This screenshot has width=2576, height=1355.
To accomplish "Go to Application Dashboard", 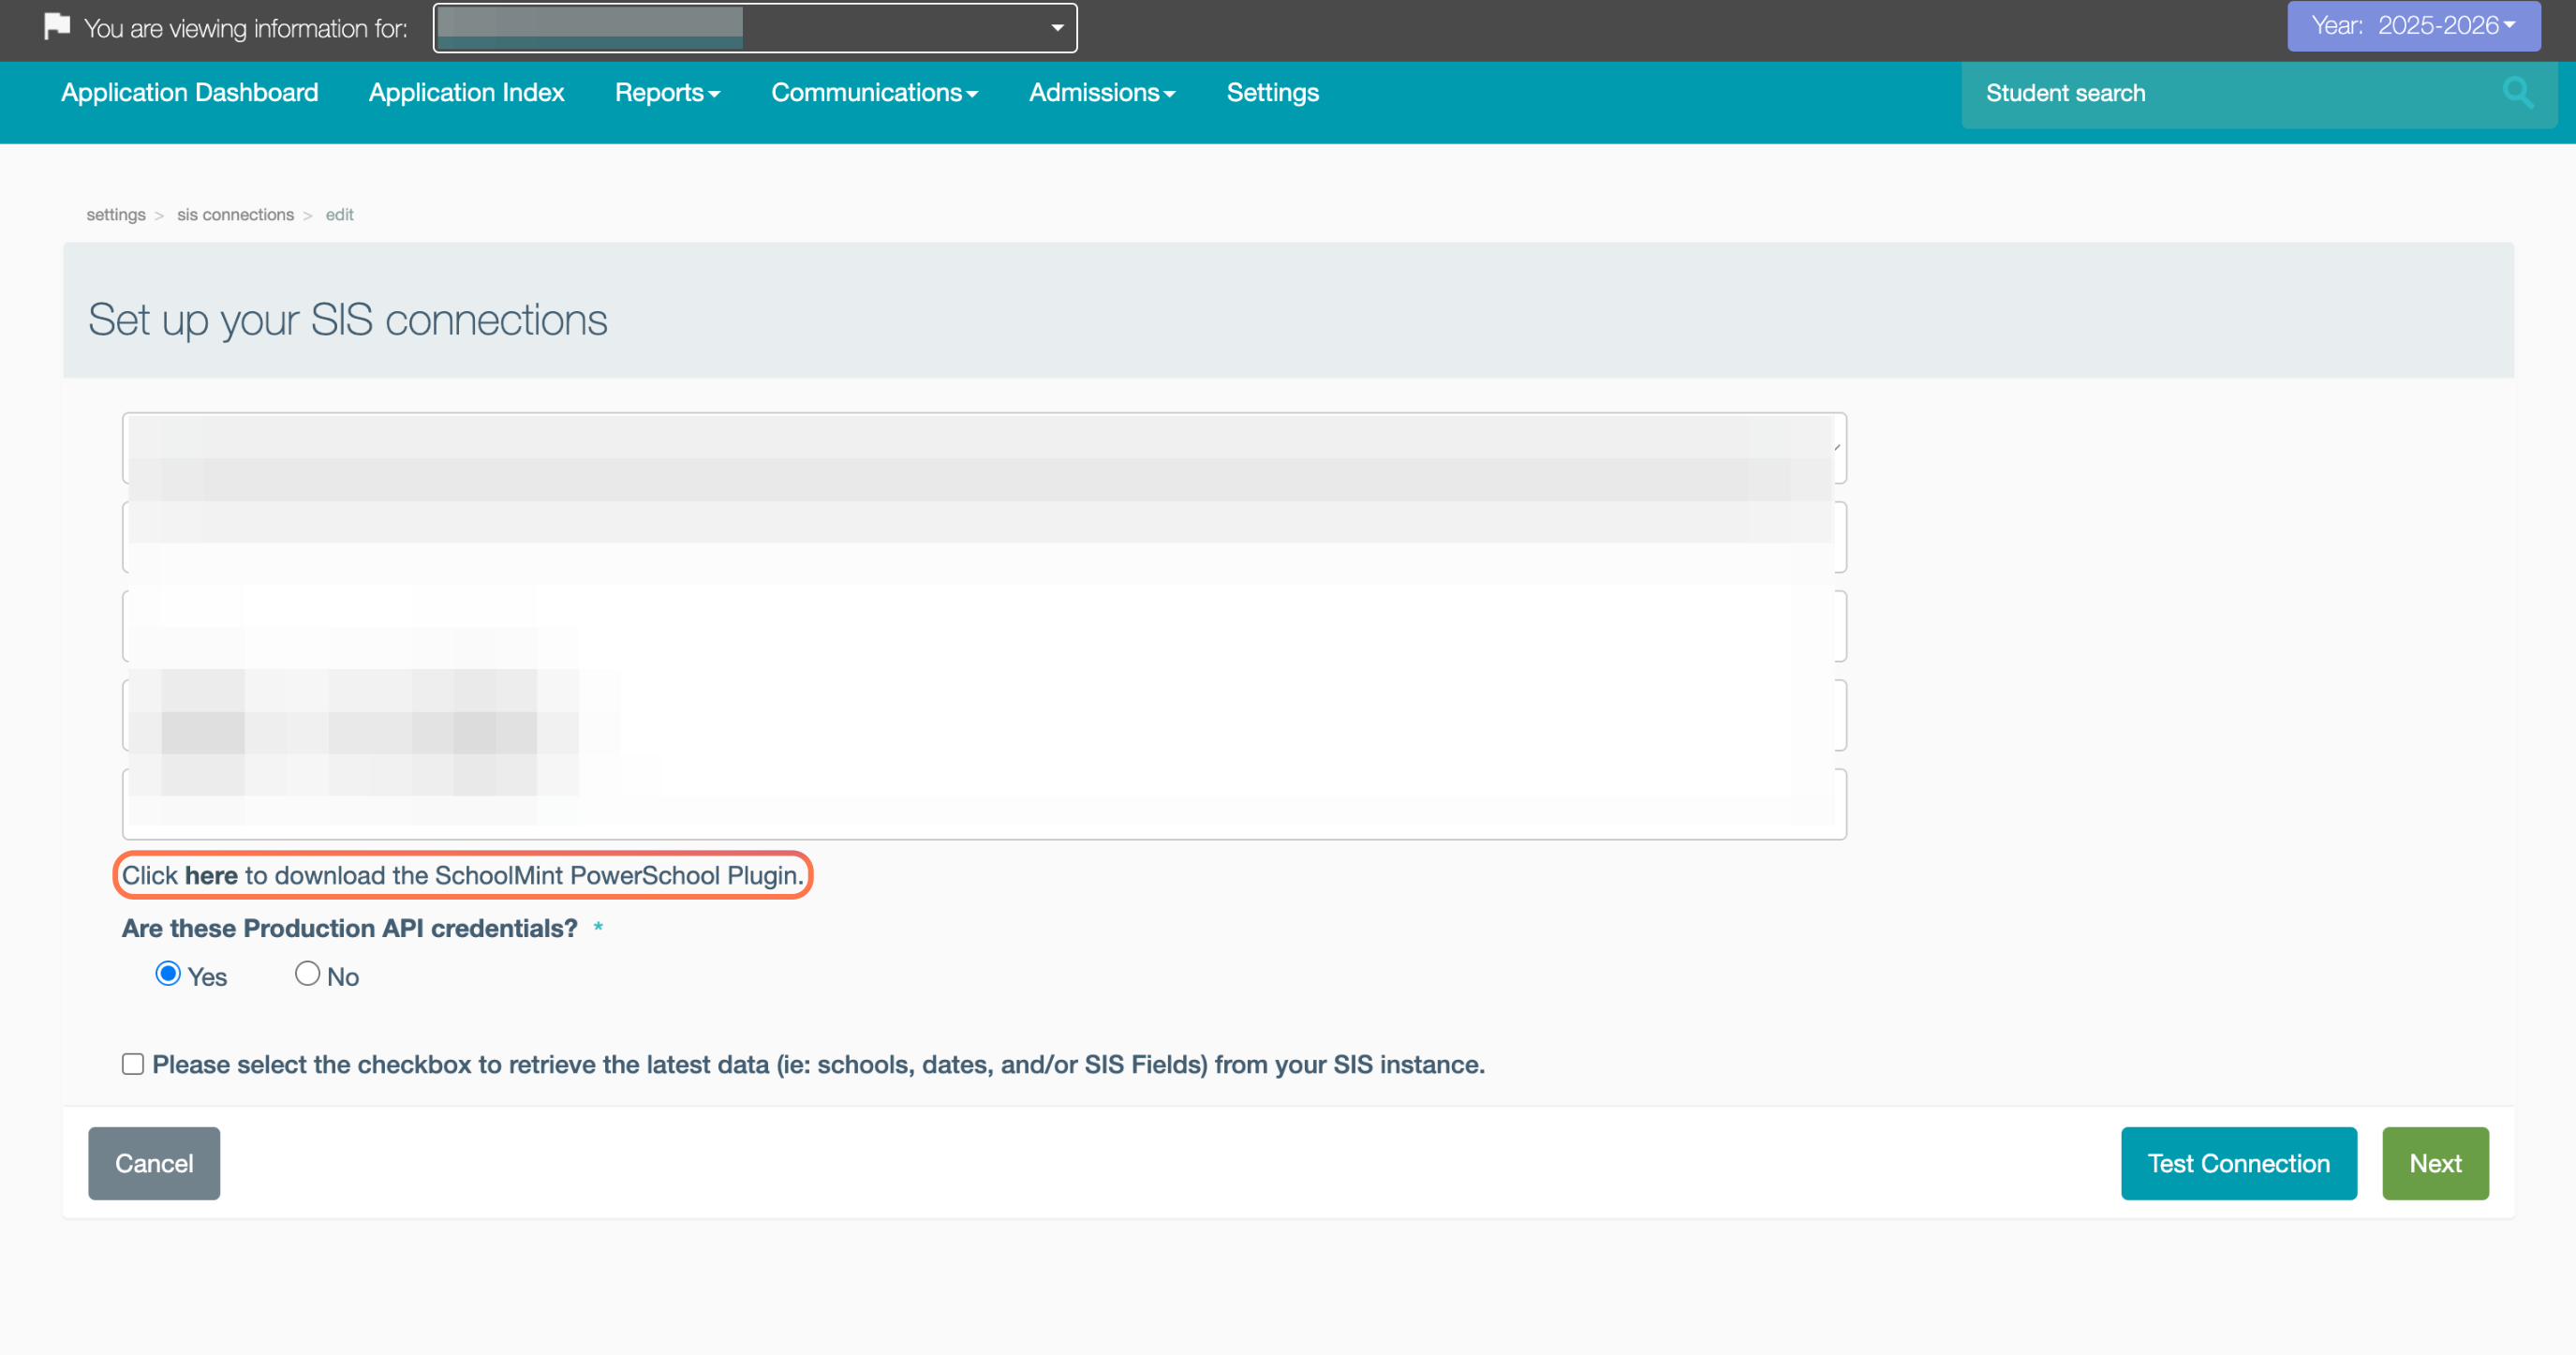I will pyautogui.click(x=189, y=93).
